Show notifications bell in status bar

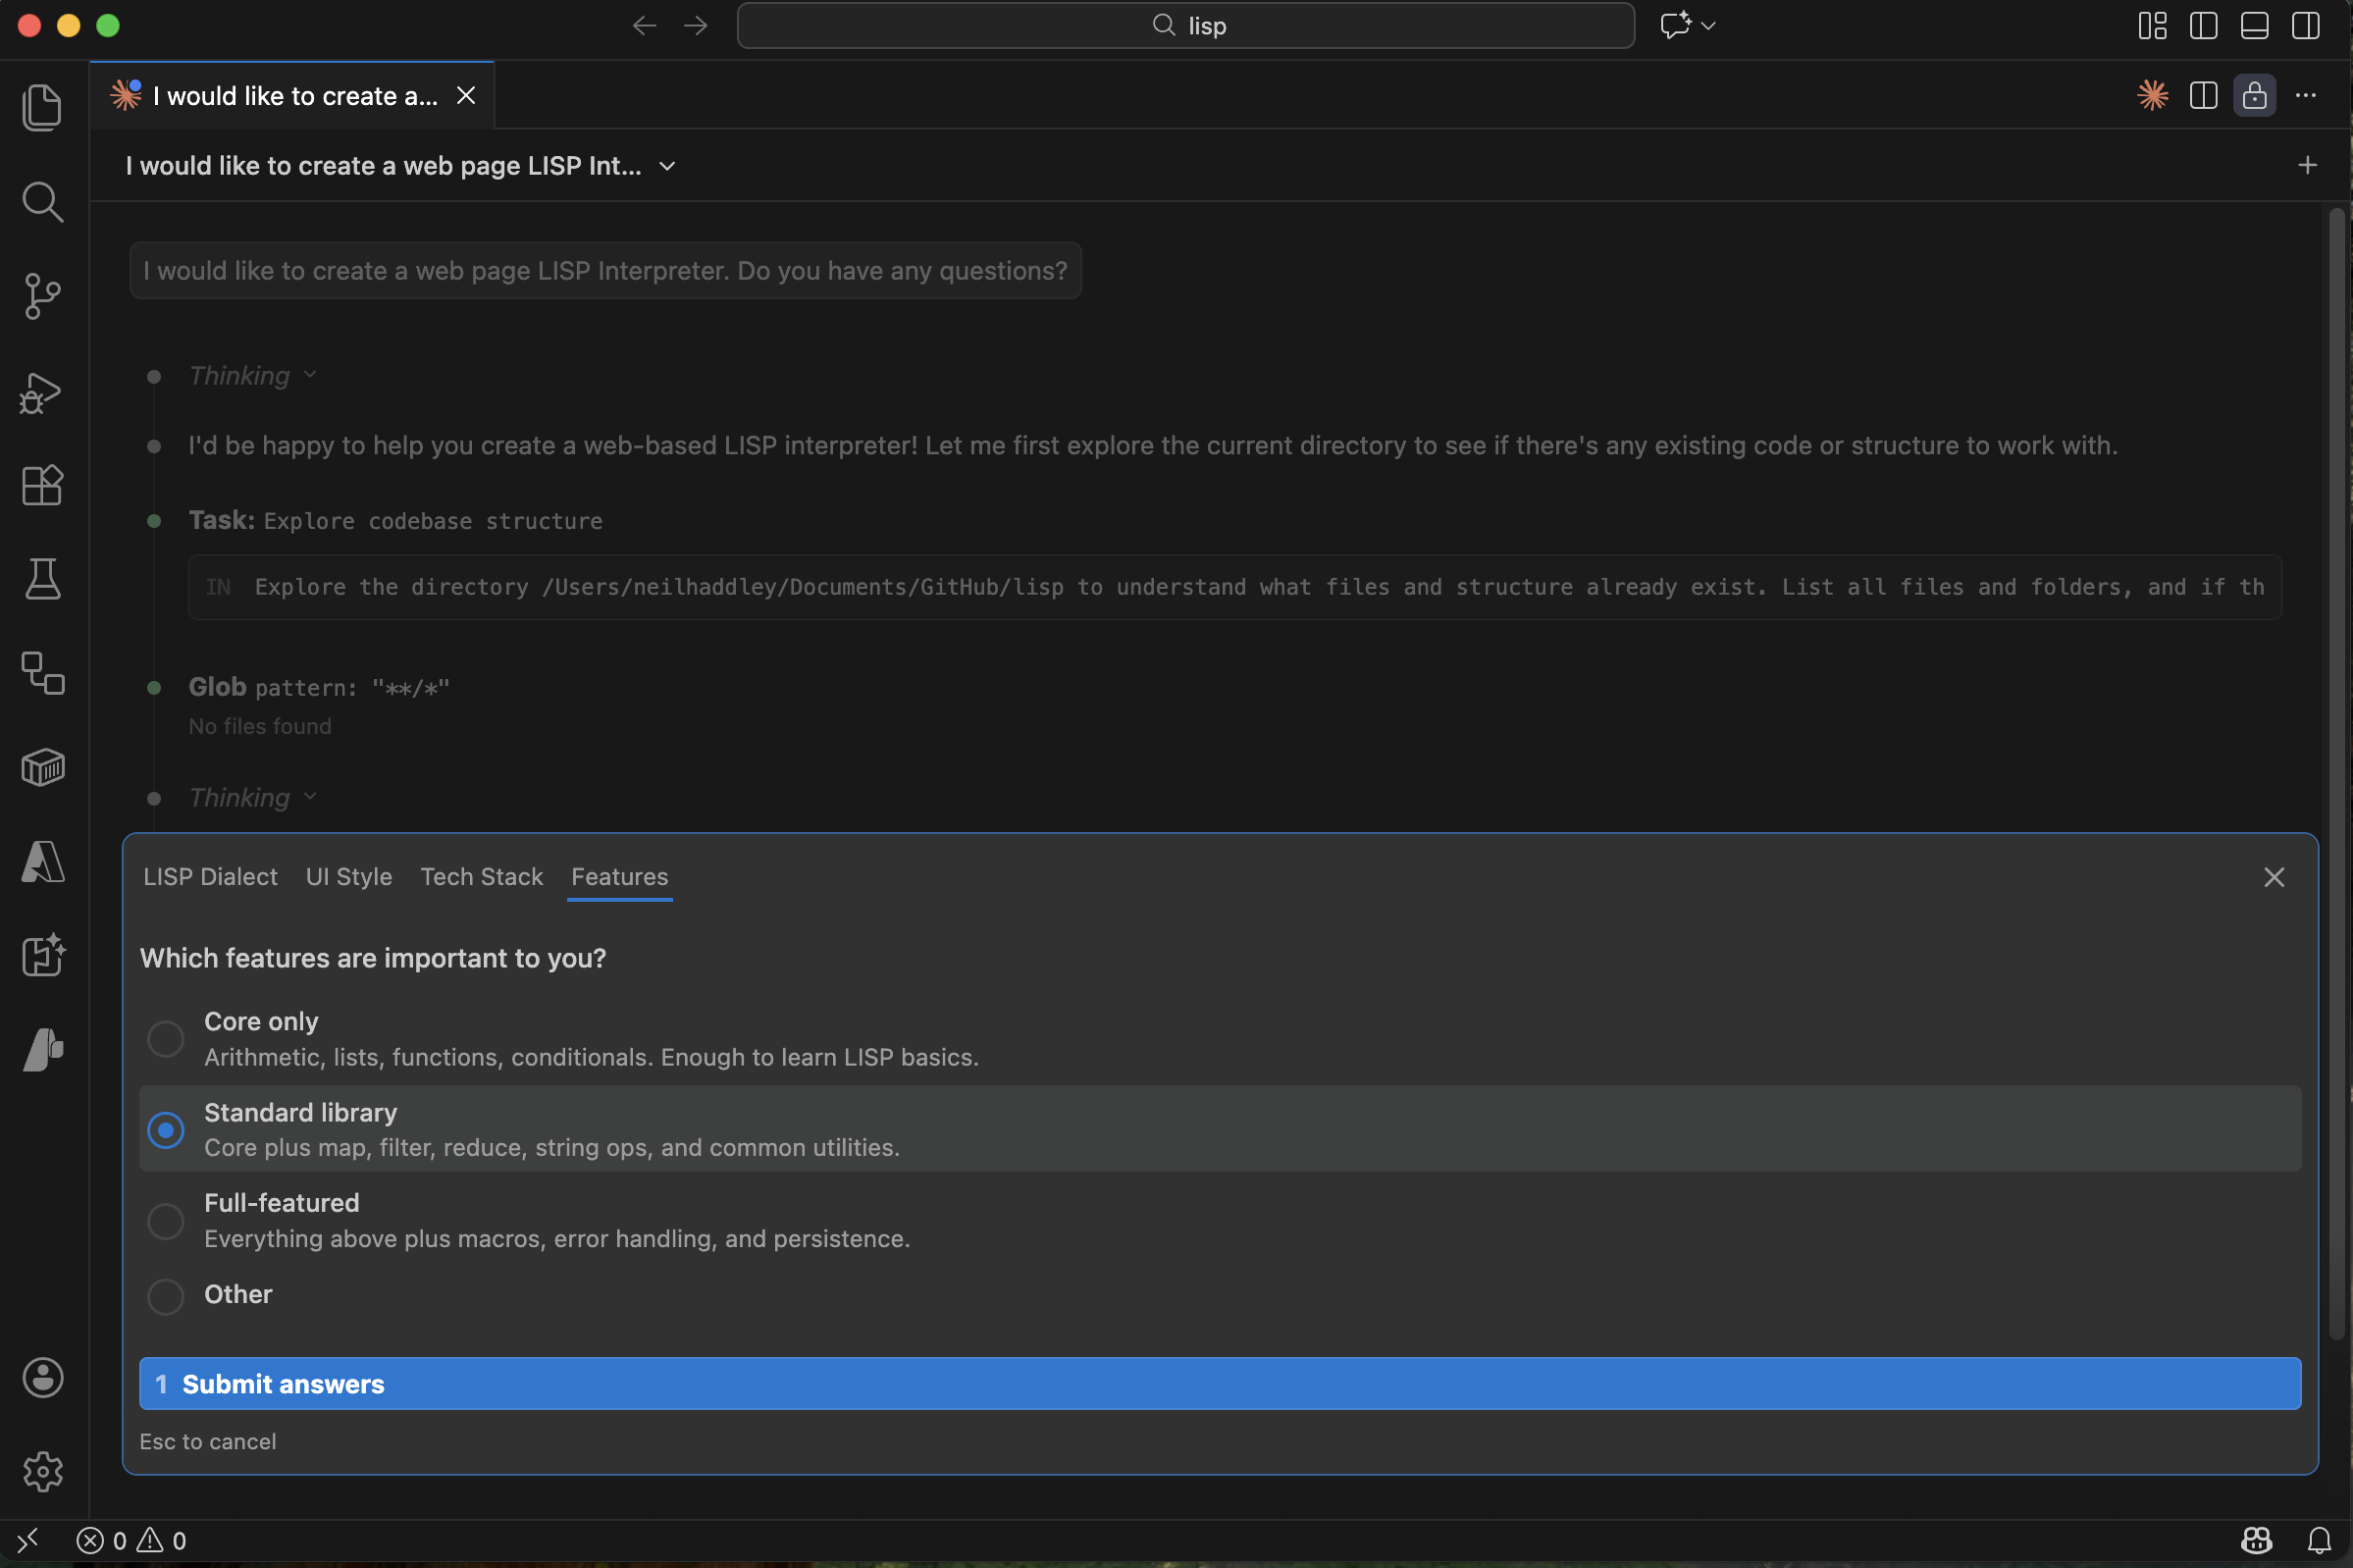(x=2319, y=1540)
